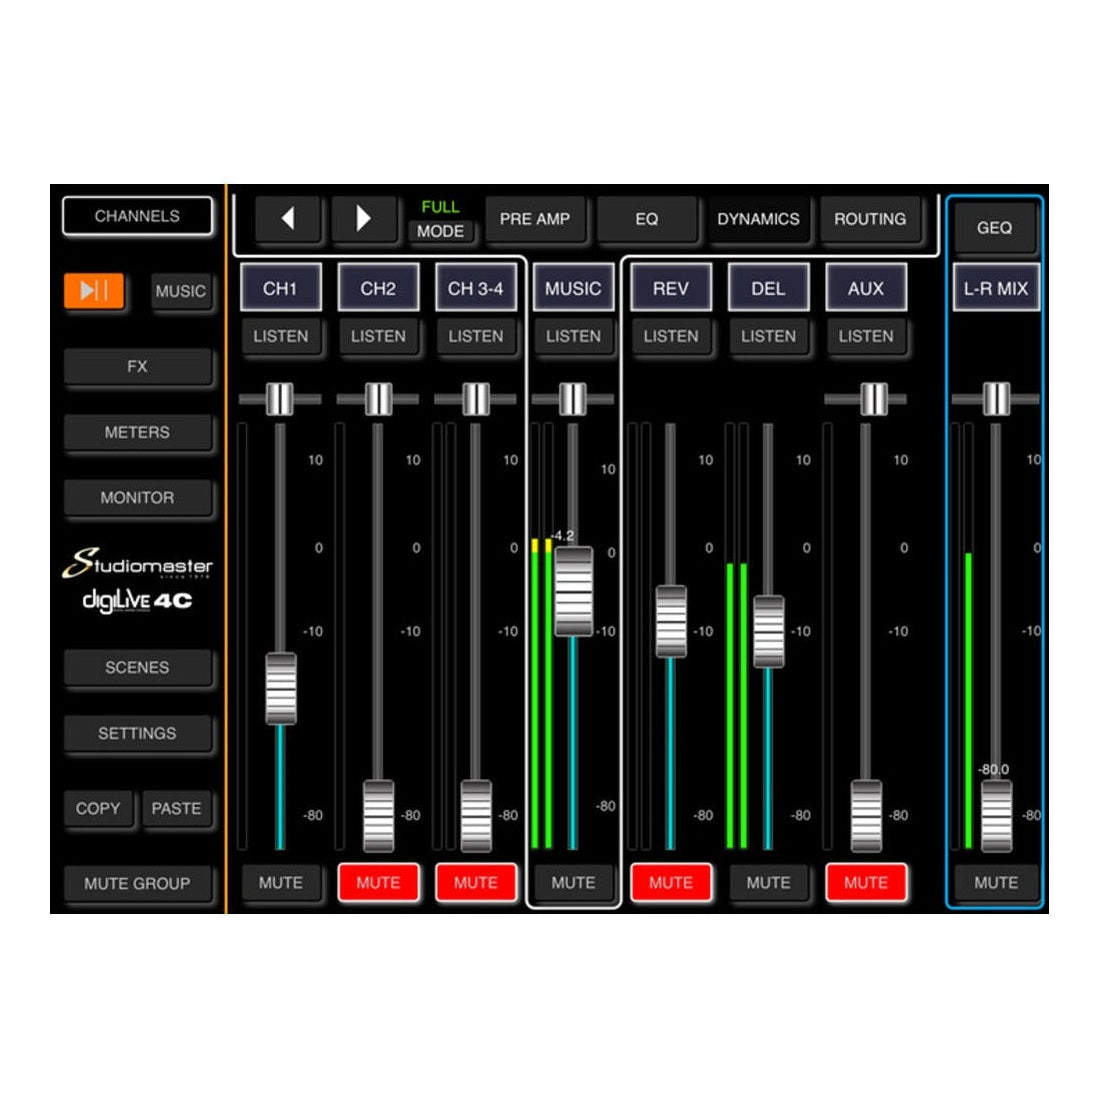1099x1099 pixels.
Task: Open the METERS view
Action: tap(138, 432)
